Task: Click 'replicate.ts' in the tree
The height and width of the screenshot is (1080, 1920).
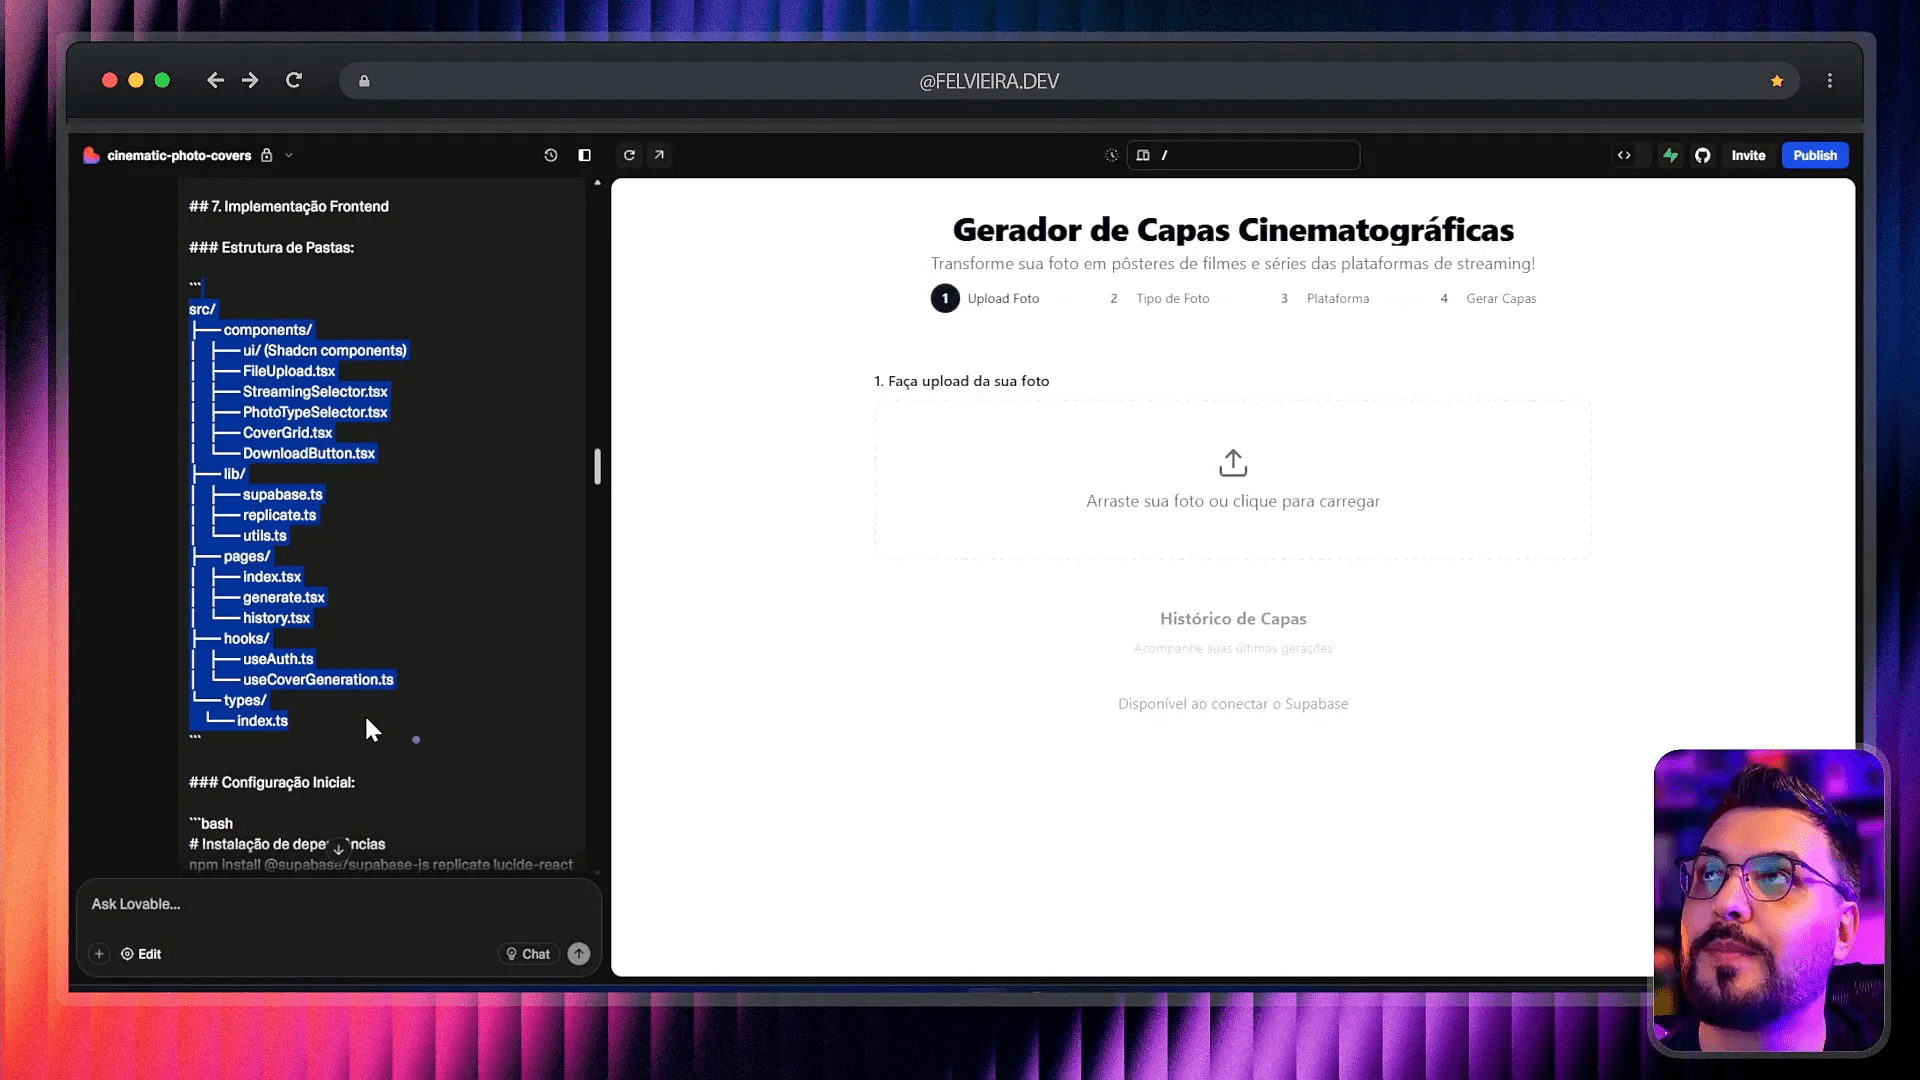Action: pos(279,515)
